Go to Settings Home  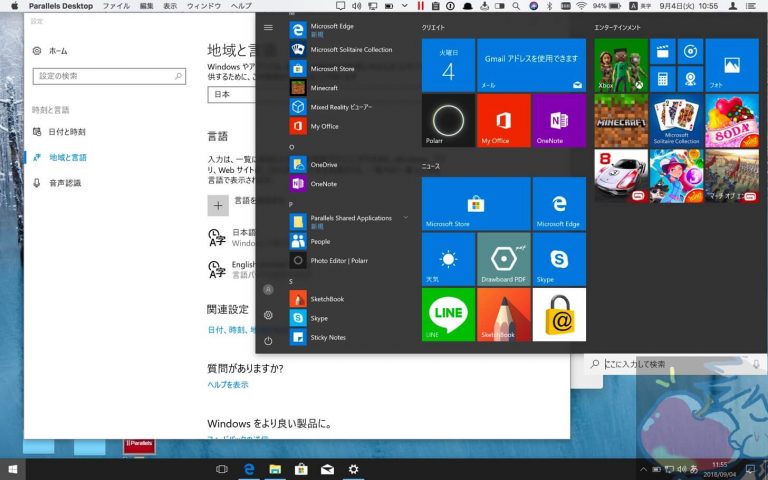pos(50,50)
